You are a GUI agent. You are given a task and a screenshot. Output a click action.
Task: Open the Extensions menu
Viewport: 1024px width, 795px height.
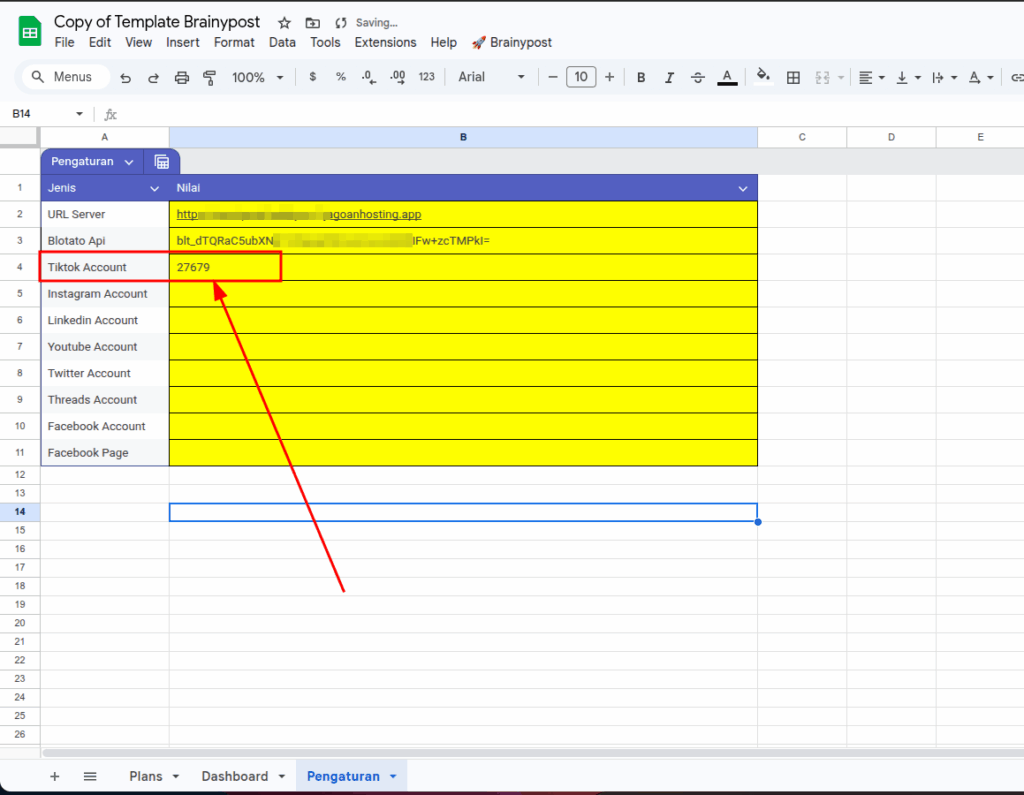385,42
